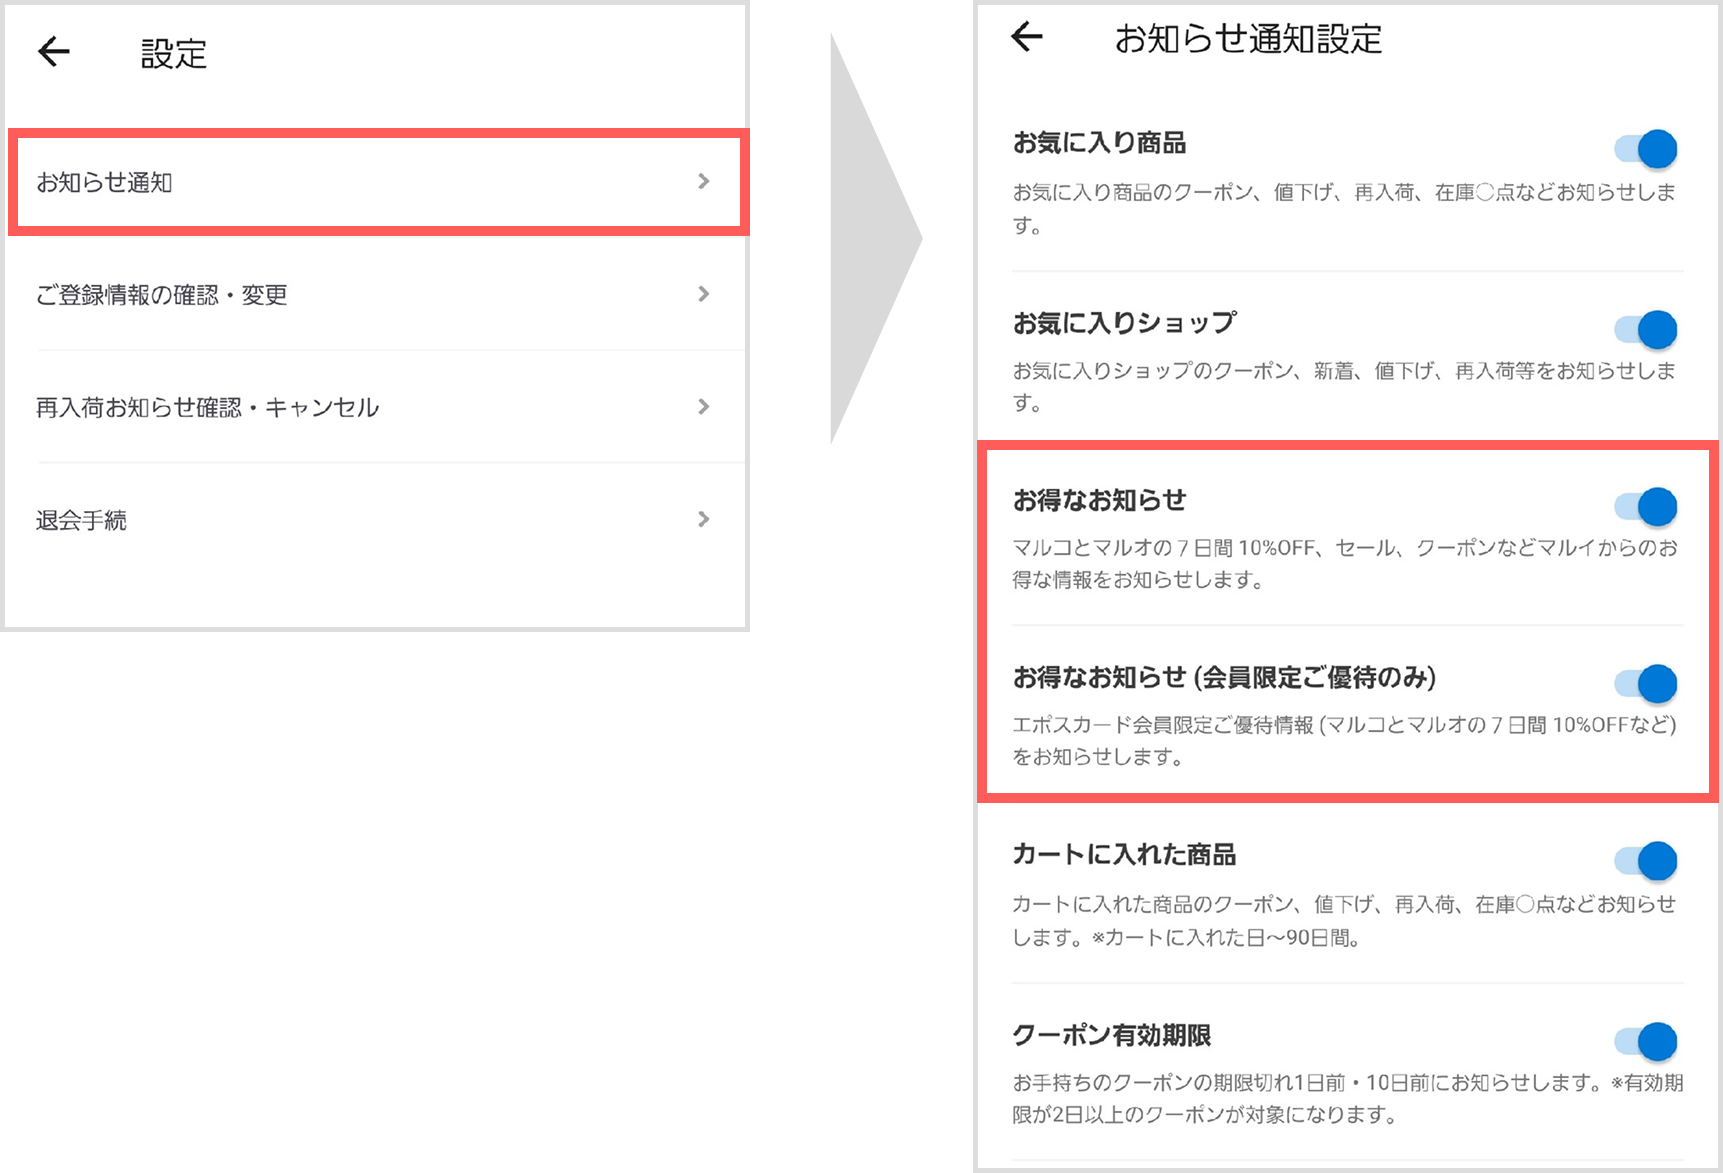Image resolution: width=1723 pixels, height=1173 pixels.
Task: Disable the お得なお知らせ toggle
Action: [x=1655, y=506]
